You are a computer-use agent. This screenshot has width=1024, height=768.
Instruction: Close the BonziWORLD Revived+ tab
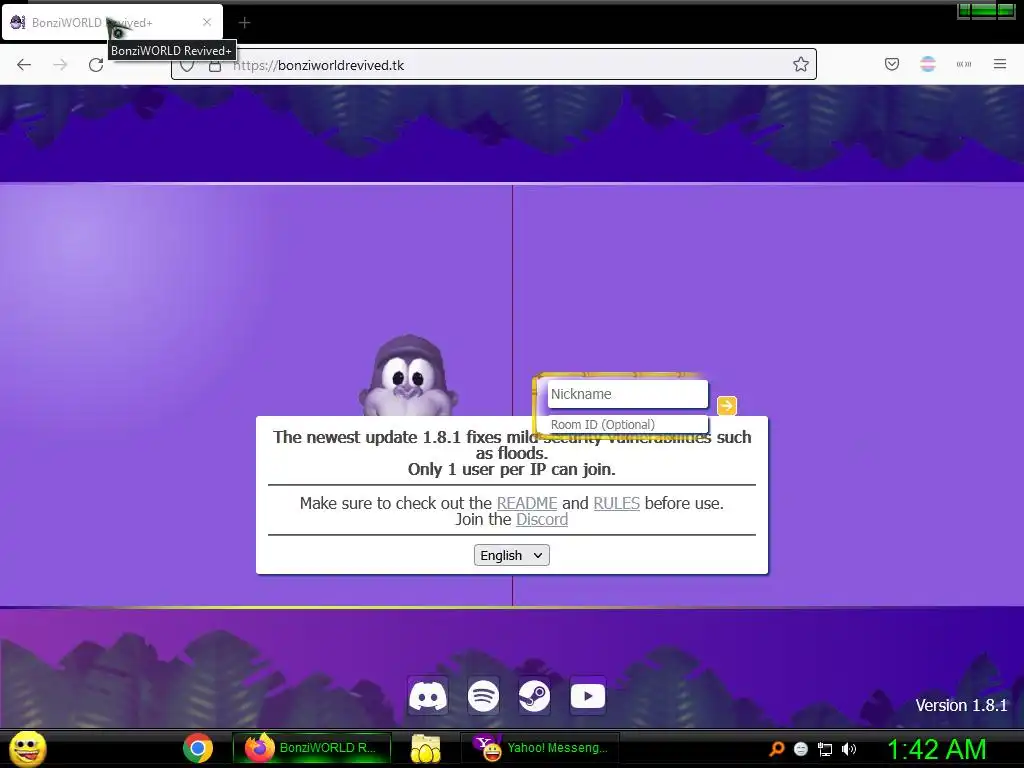[207, 22]
